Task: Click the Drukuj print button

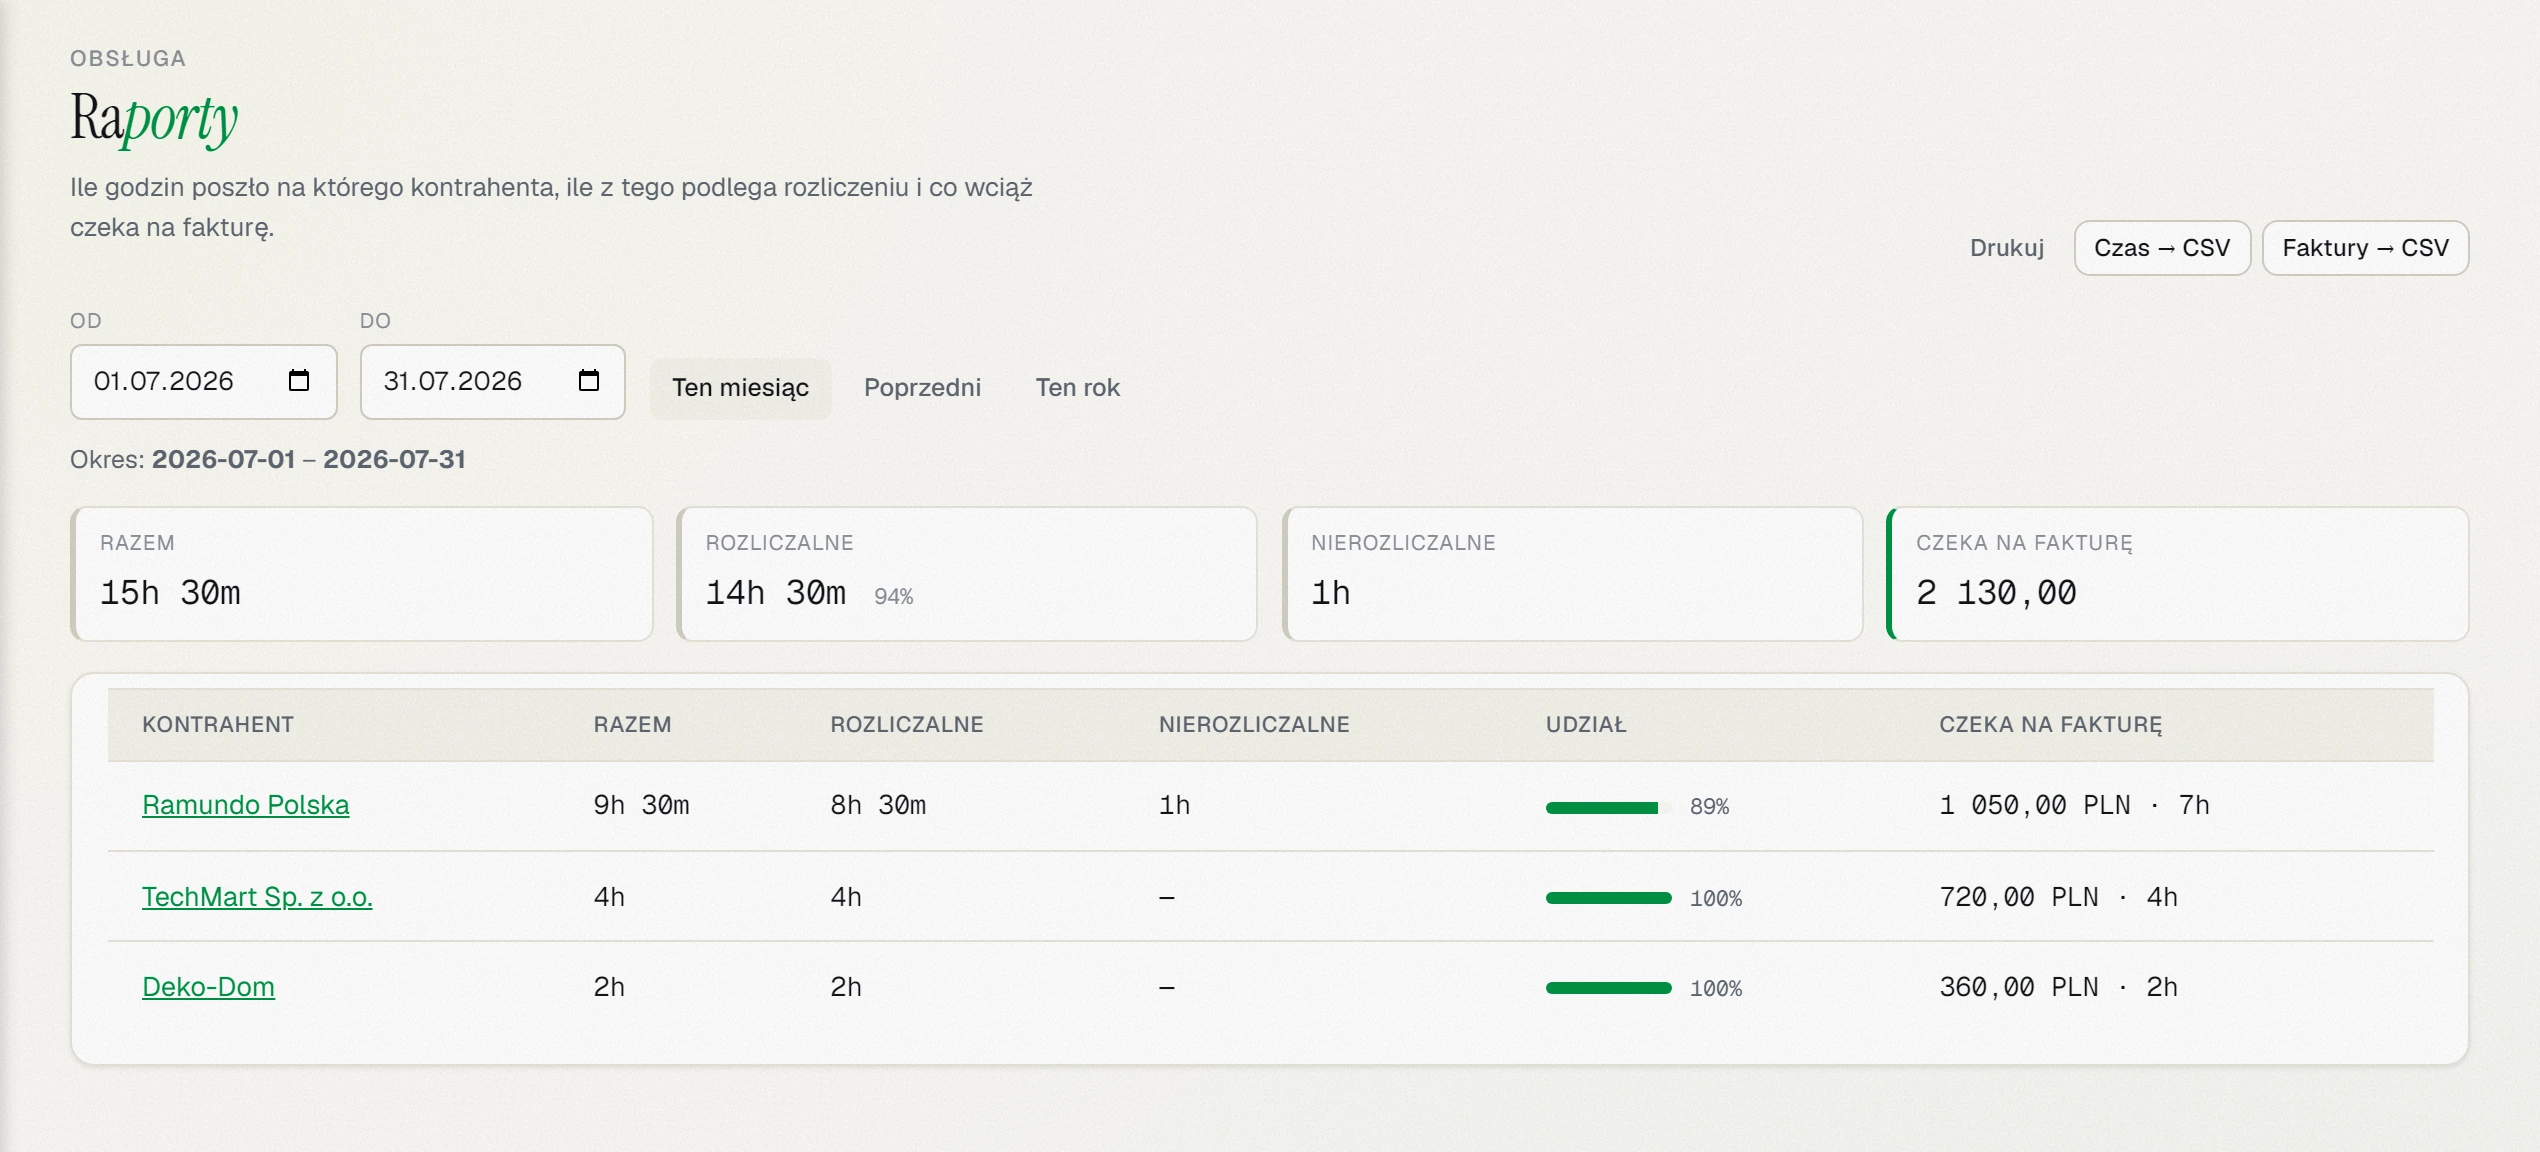Action: pos(2006,248)
